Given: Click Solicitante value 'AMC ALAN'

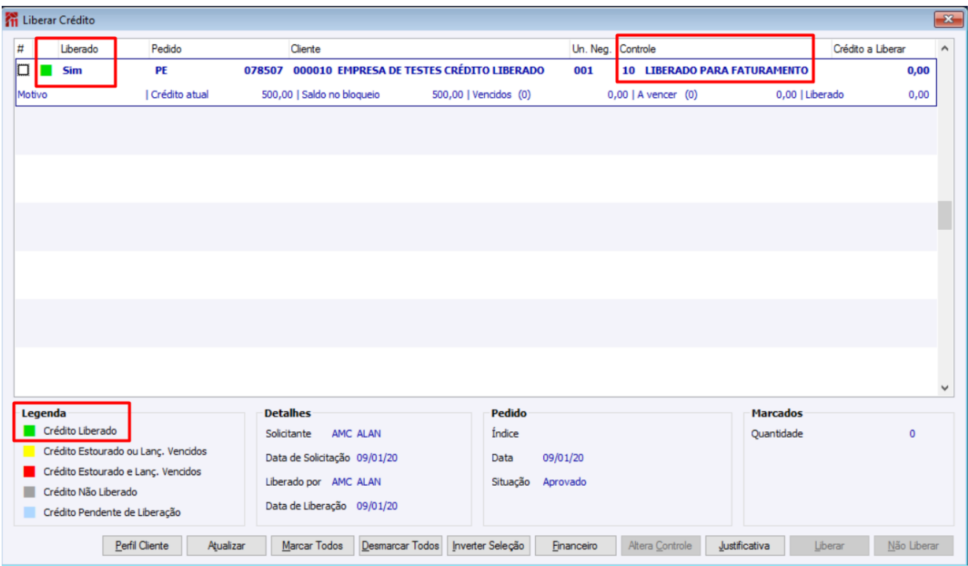Looking at the screenshot, I should (x=356, y=434).
